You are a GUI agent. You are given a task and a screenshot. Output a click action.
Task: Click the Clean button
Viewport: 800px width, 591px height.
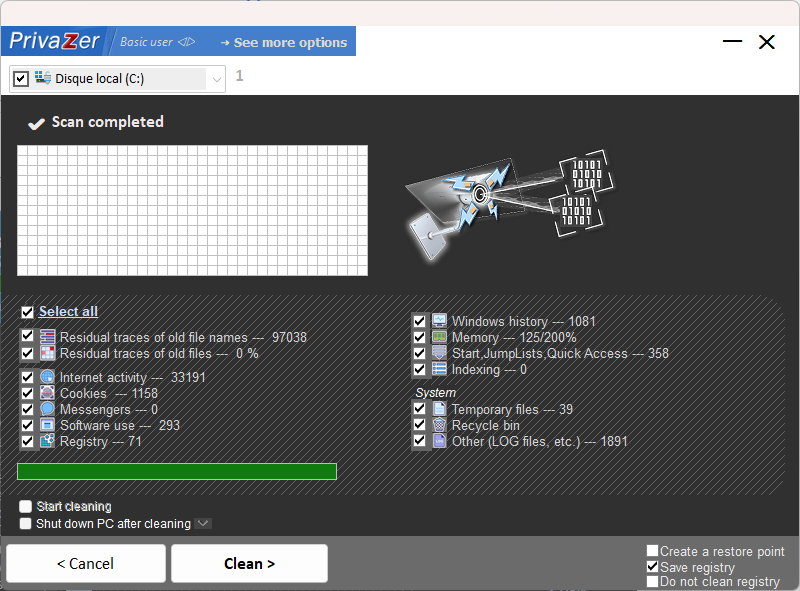[249, 563]
